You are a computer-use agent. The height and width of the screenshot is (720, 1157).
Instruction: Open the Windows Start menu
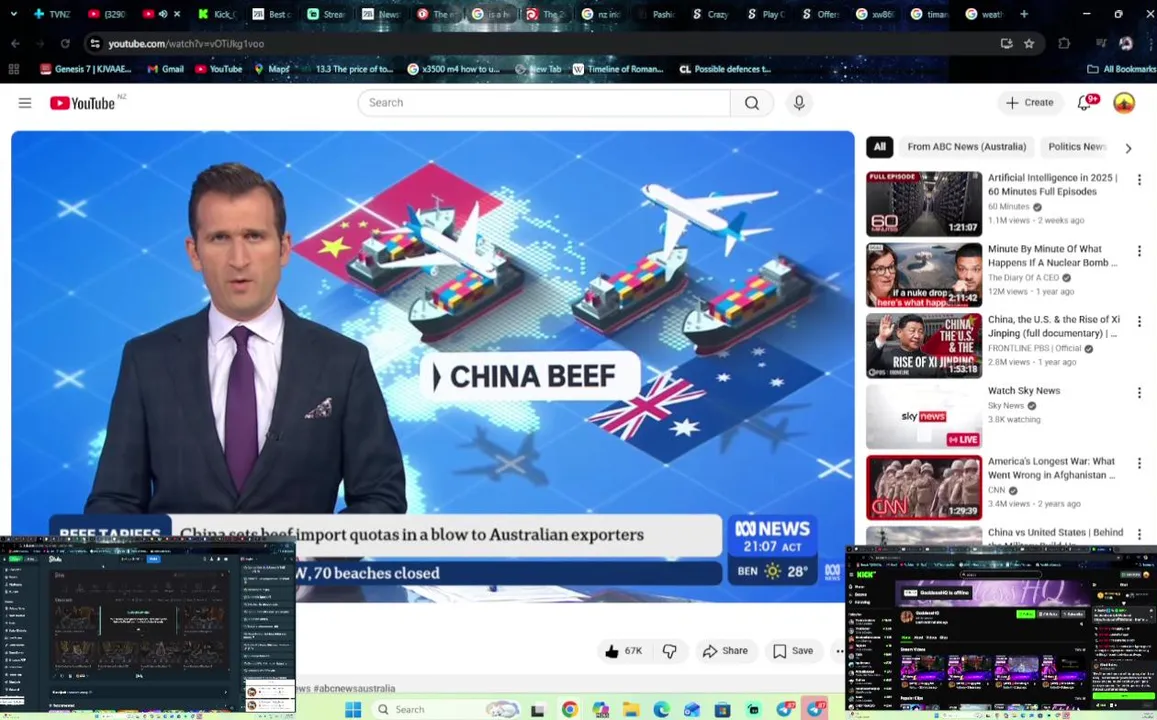[353, 709]
